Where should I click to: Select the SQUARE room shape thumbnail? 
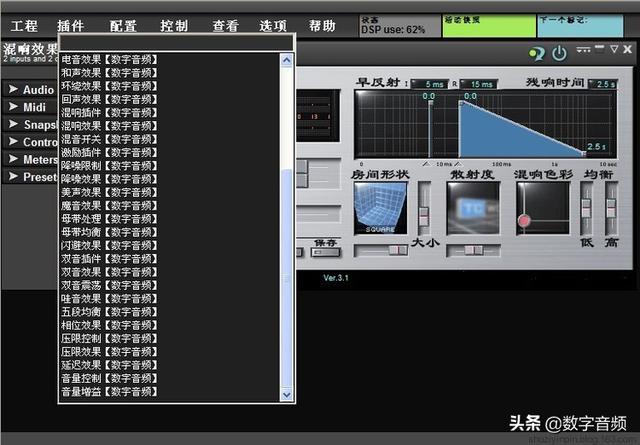tap(380, 208)
